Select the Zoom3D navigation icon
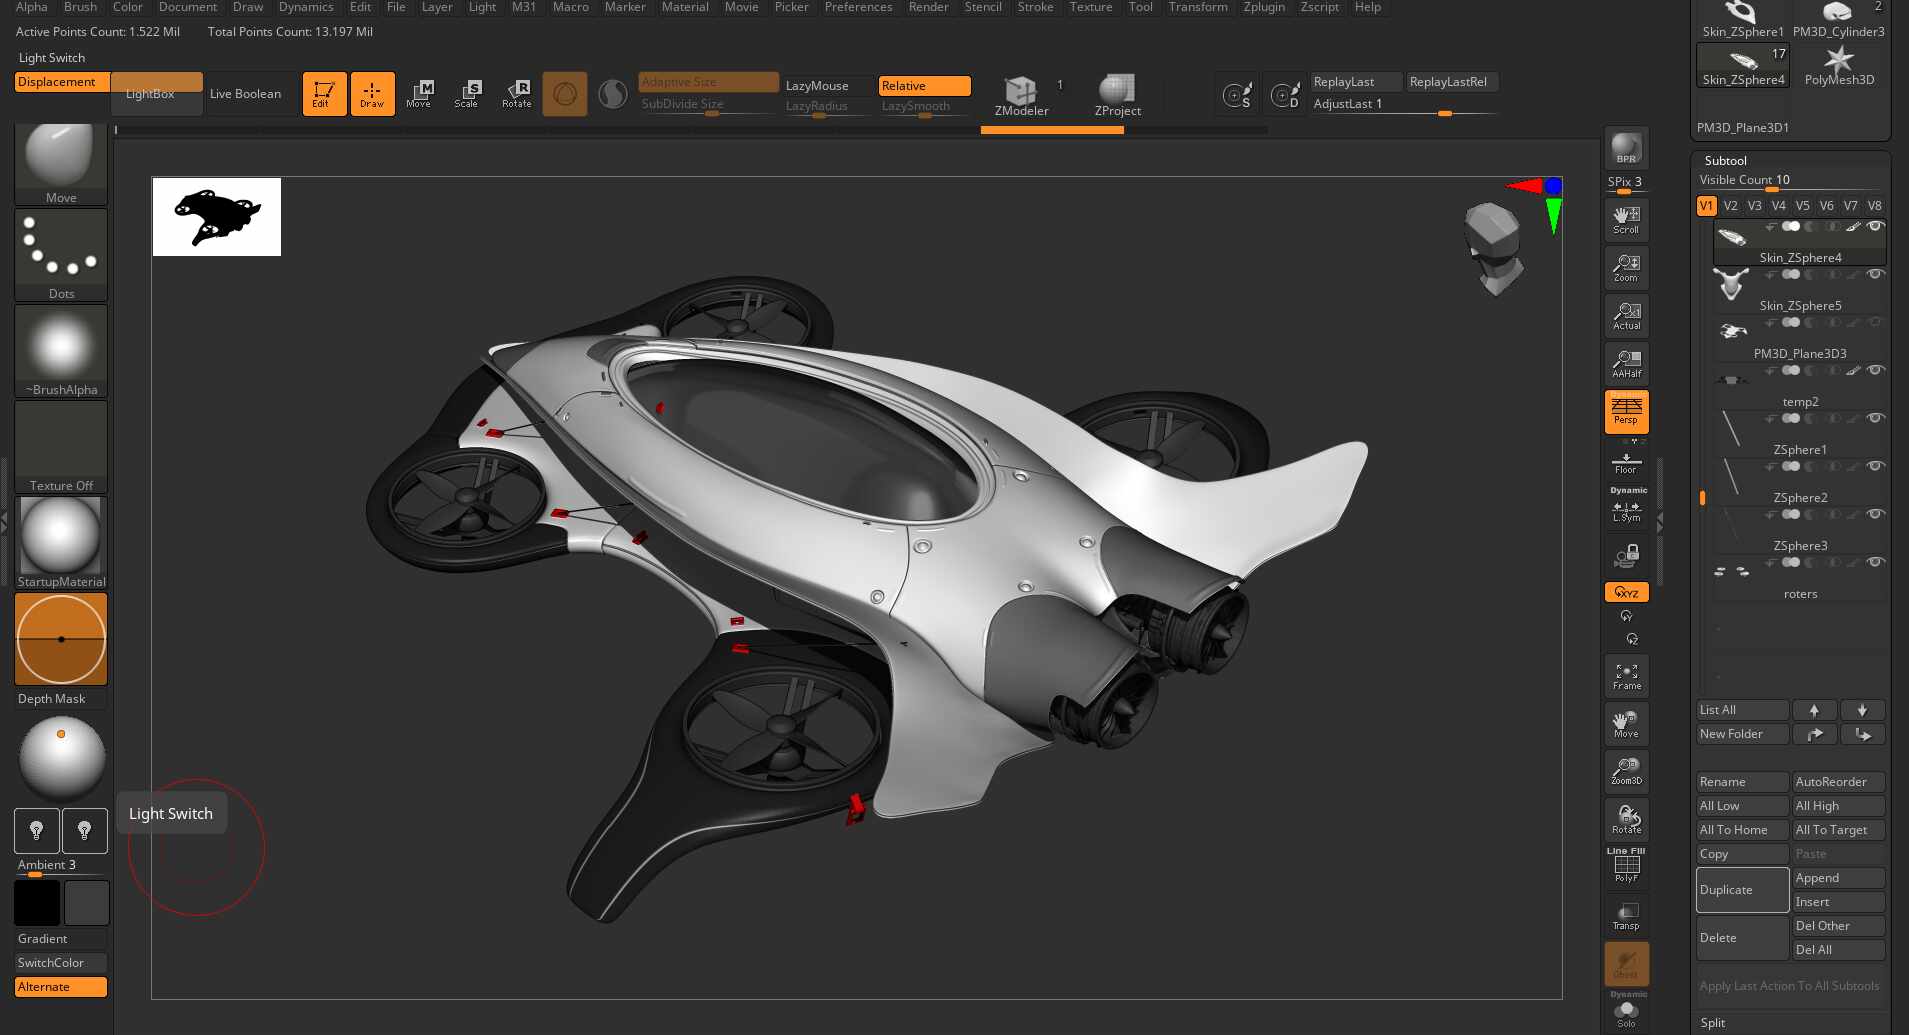 pyautogui.click(x=1626, y=770)
